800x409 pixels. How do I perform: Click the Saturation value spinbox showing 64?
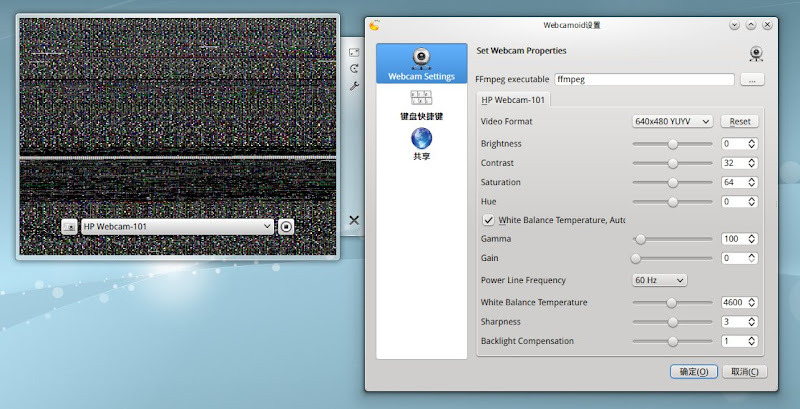739,182
